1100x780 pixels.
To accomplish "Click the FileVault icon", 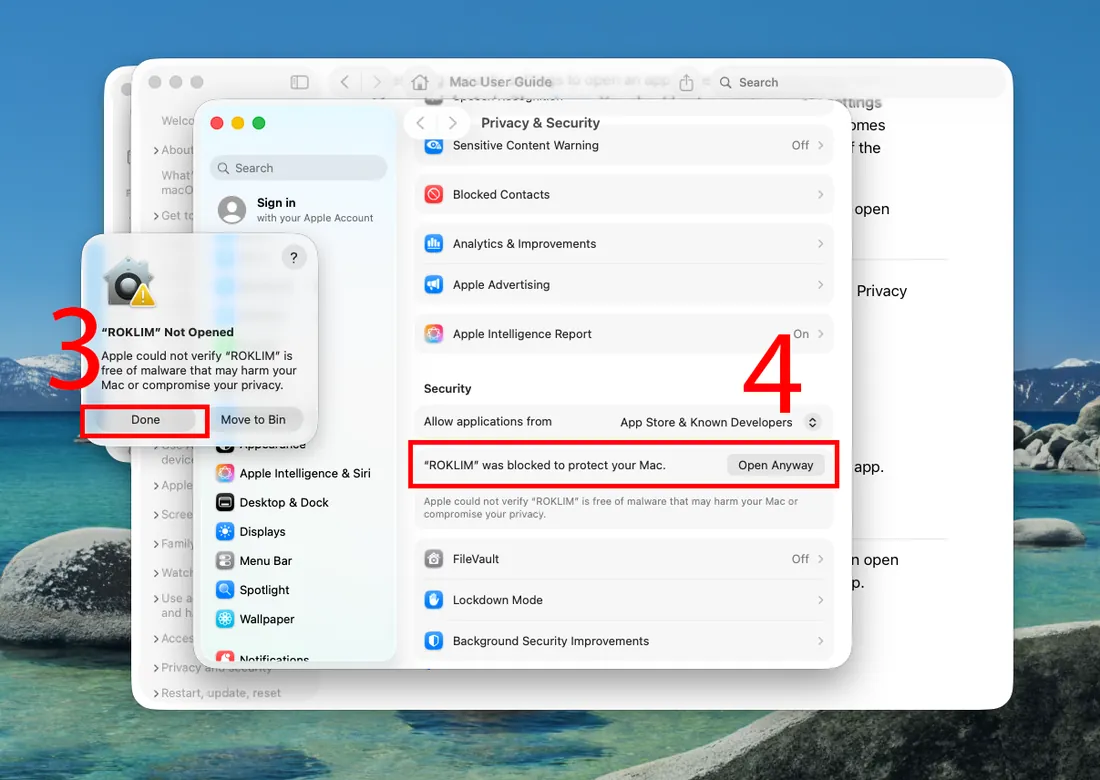I will pos(434,559).
